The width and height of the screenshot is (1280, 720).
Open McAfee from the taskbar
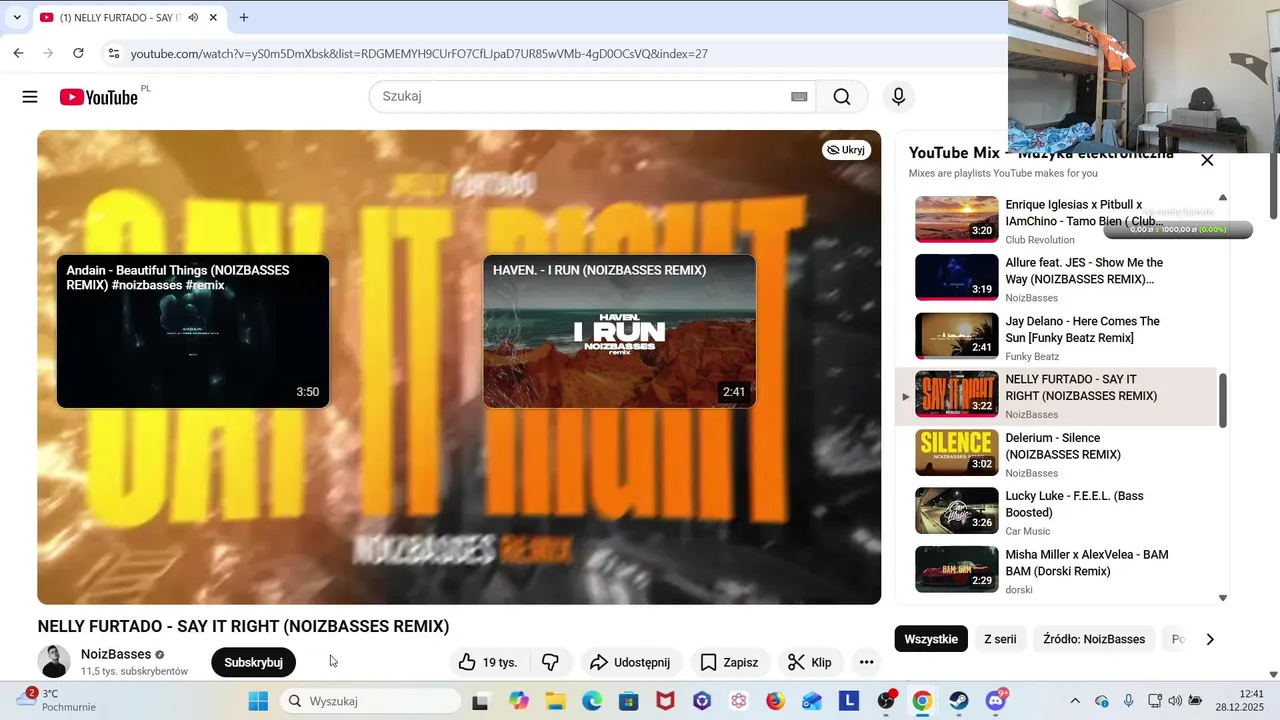click(x=665, y=701)
